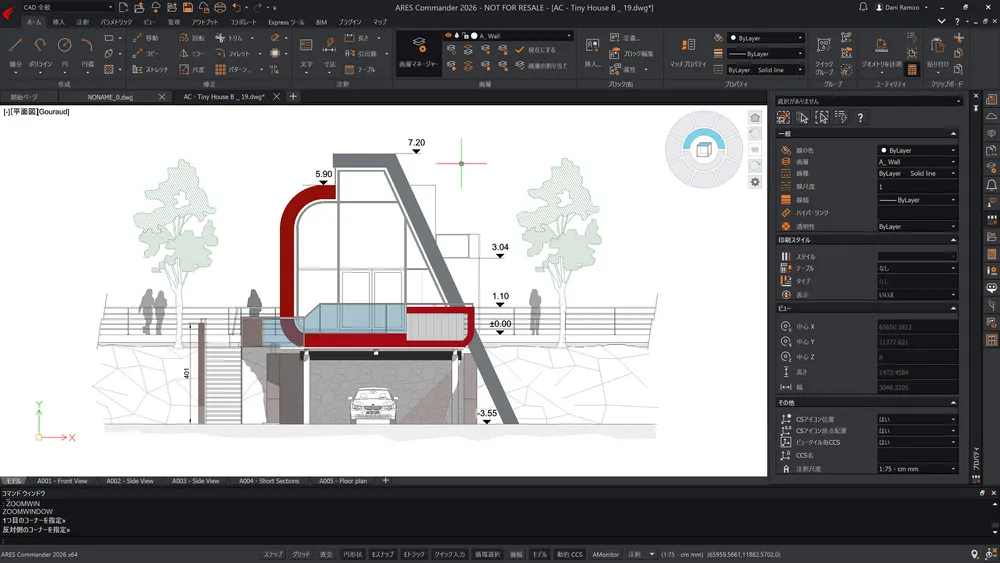Toggle AMonitor in status bar
The height and width of the screenshot is (563, 1000).
[x=605, y=555]
